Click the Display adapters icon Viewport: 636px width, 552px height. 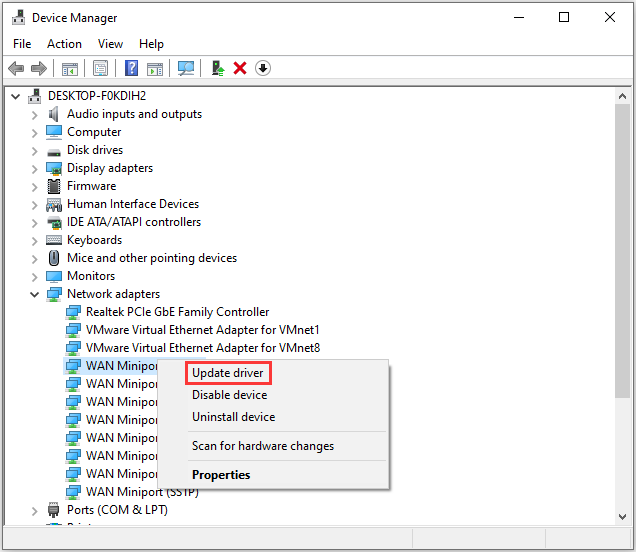tap(54, 168)
